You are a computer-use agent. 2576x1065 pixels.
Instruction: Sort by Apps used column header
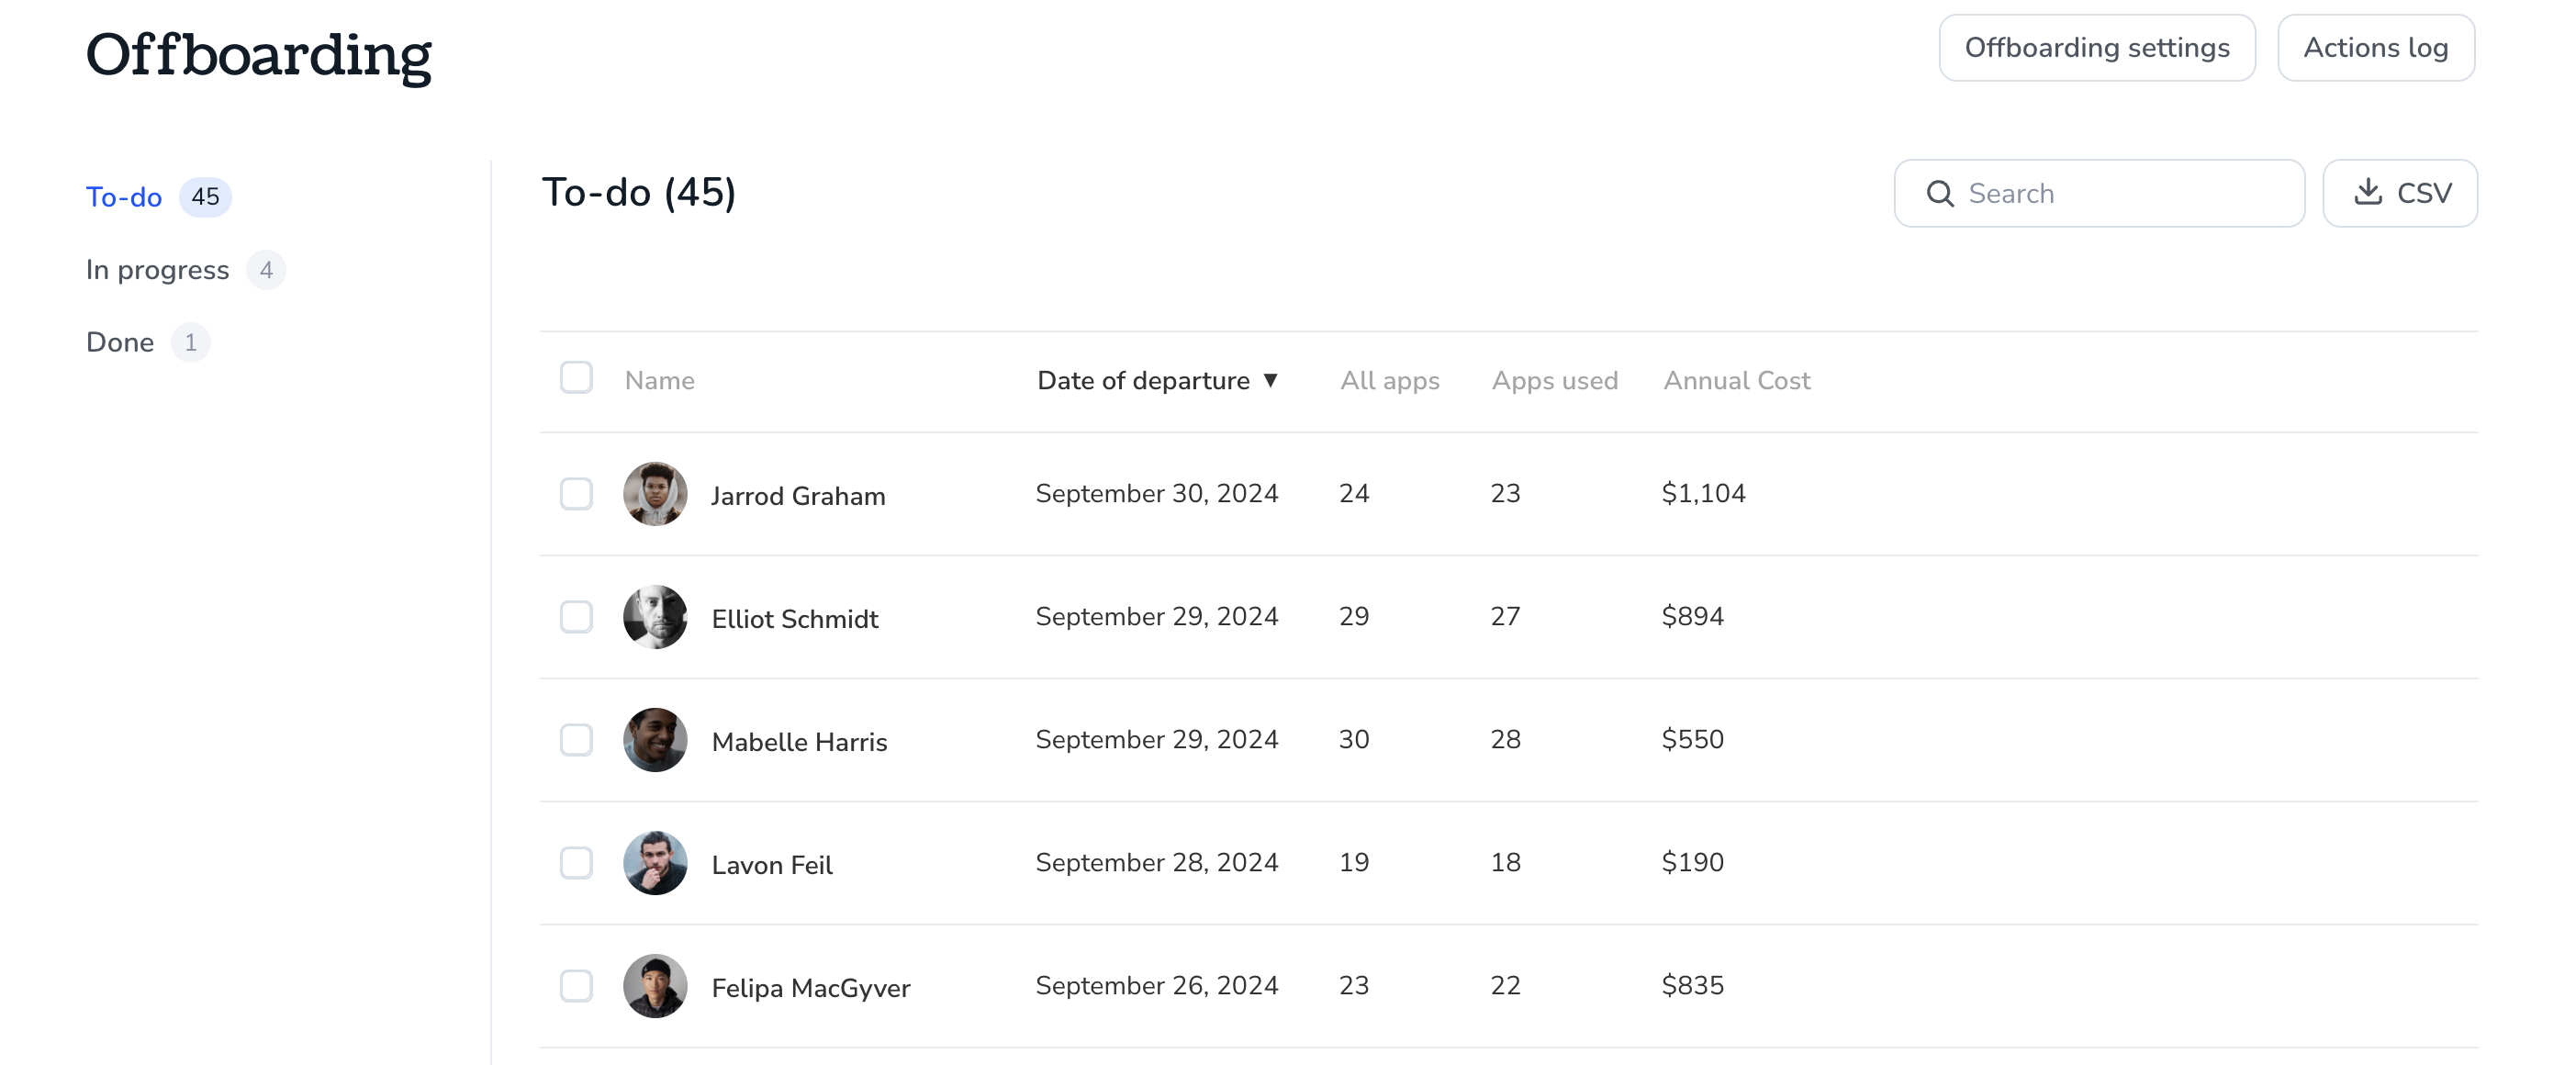pos(1554,381)
